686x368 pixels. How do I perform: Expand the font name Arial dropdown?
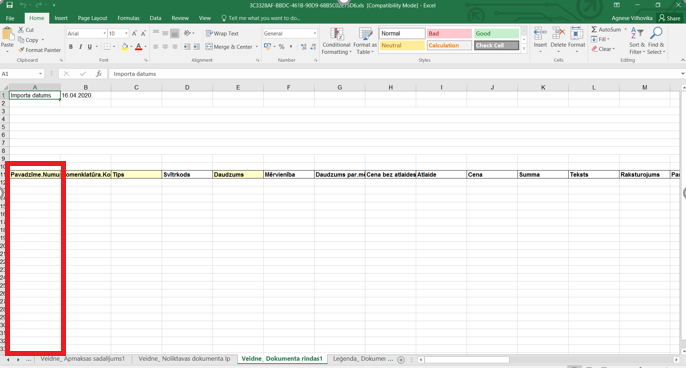tap(105, 33)
